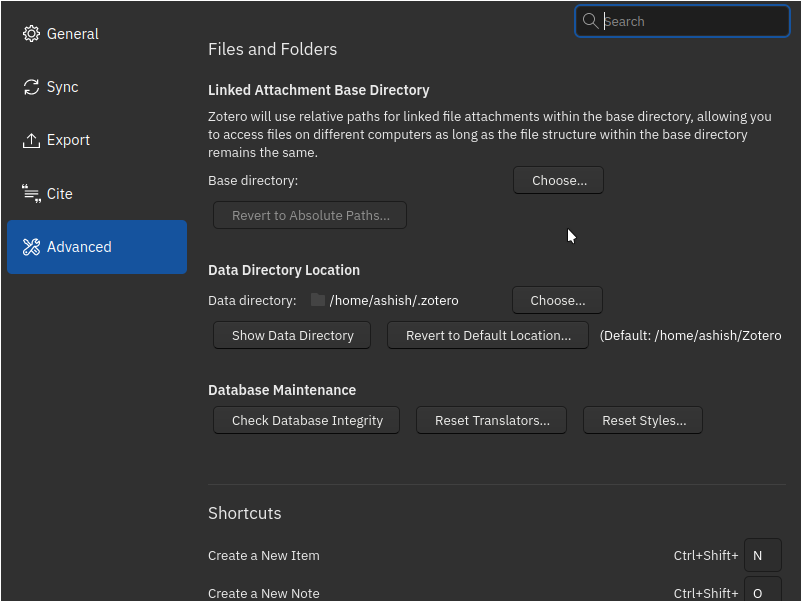Click Show Data Directory button
The image size is (802, 602).
click(292, 335)
